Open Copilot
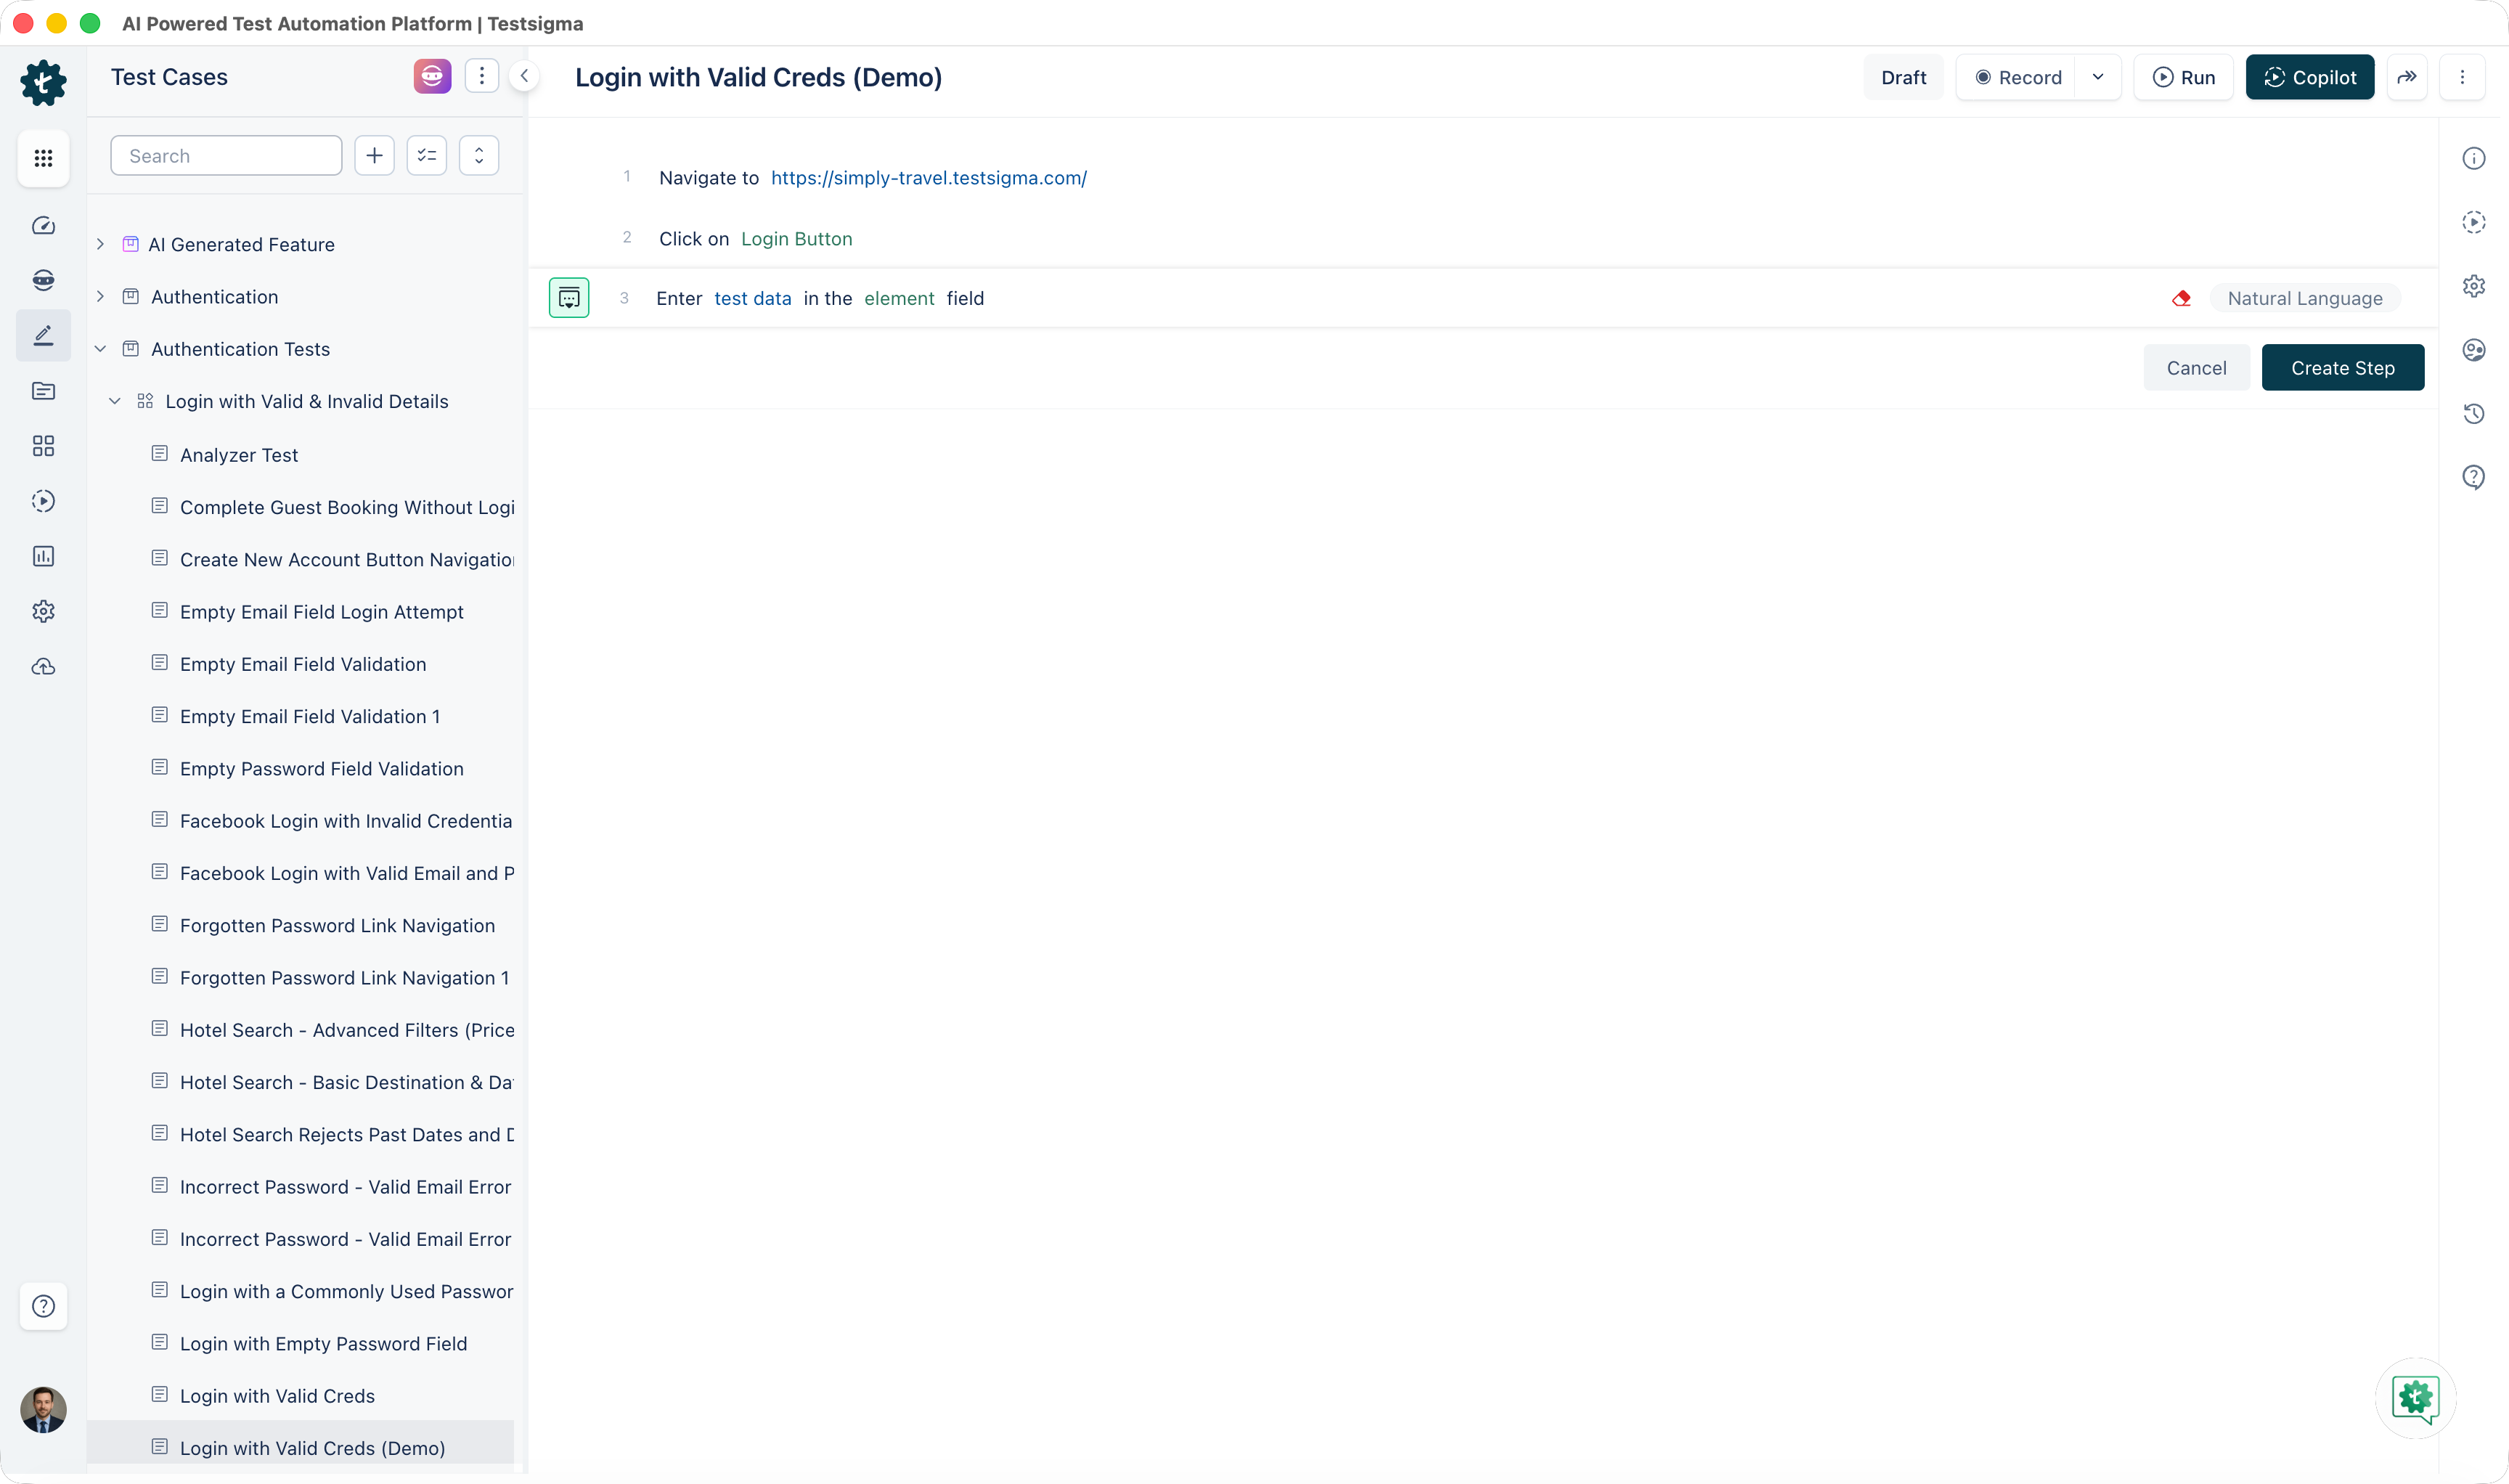2509x1484 pixels. [2309, 77]
